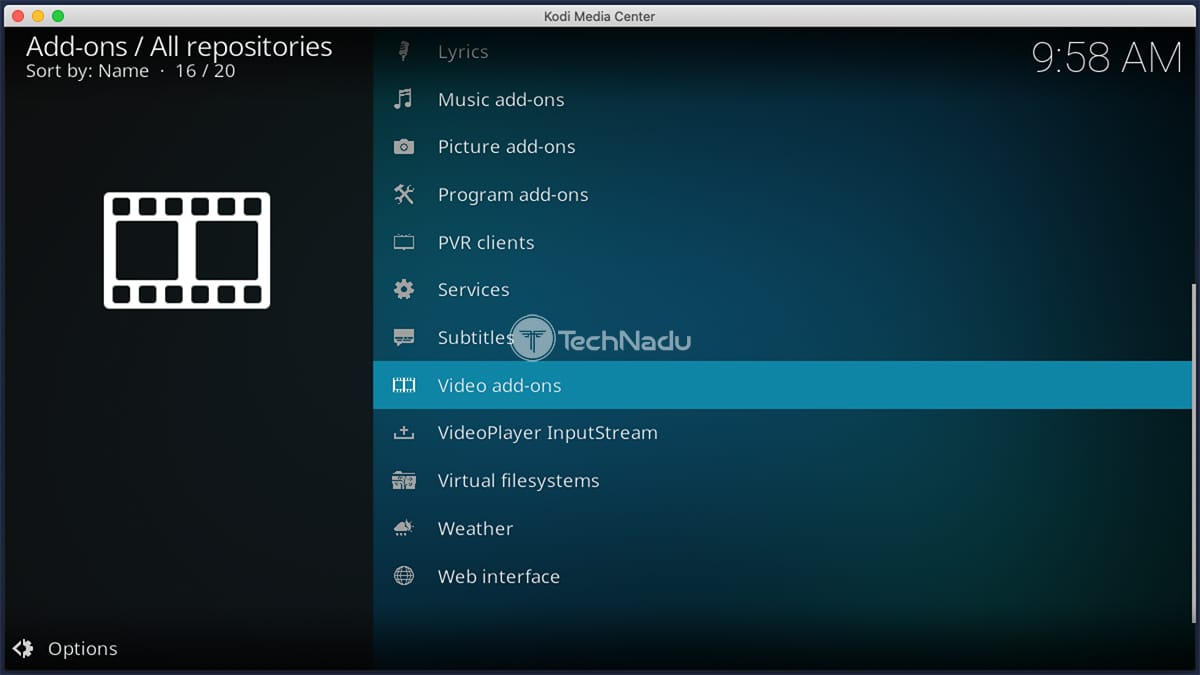Click the Lyrics microphone icon
The height and width of the screenshot is (675, 1200).
click(x=404, y=51)
